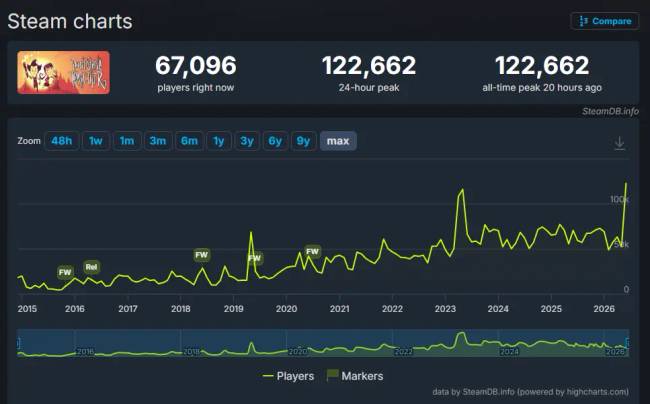Set zoom to 1y
Screen dimensions: 650x404
219,141
